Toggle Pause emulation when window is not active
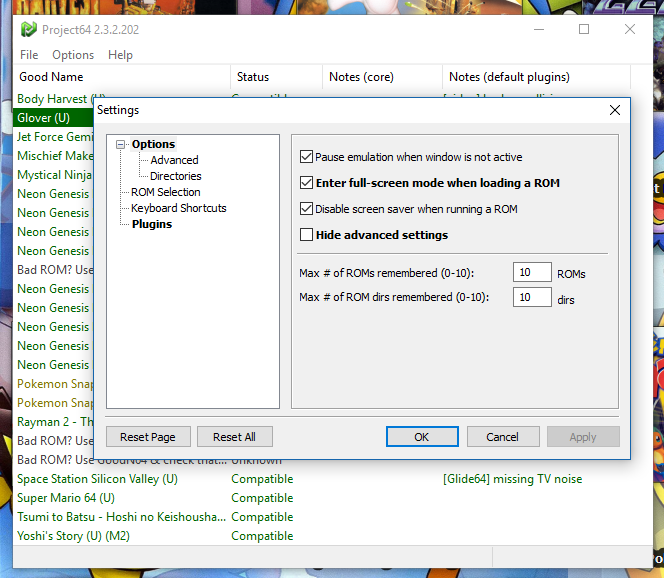Image resolution: width=664 pixels, height=578 pixels. [306, 157]
